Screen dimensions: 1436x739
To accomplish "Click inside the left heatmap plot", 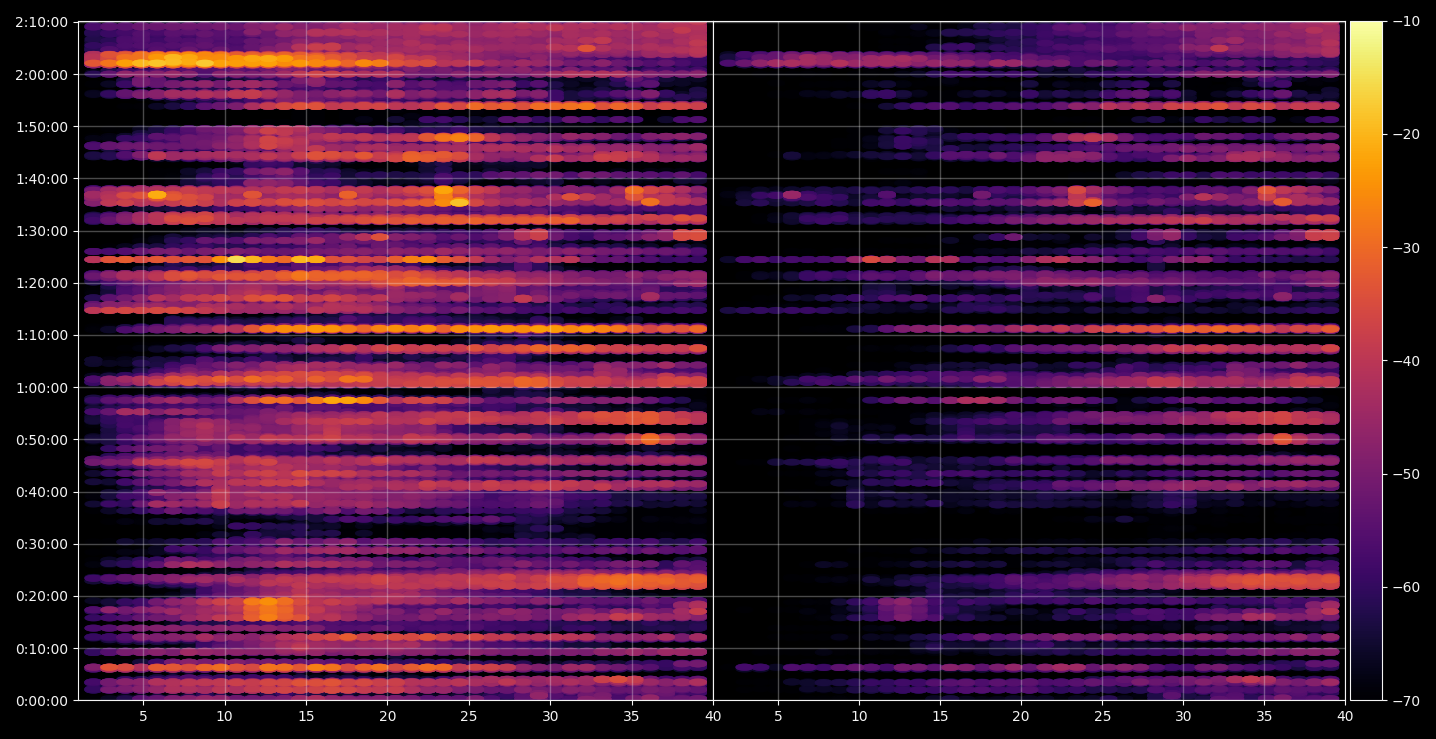I will point(394,361).
